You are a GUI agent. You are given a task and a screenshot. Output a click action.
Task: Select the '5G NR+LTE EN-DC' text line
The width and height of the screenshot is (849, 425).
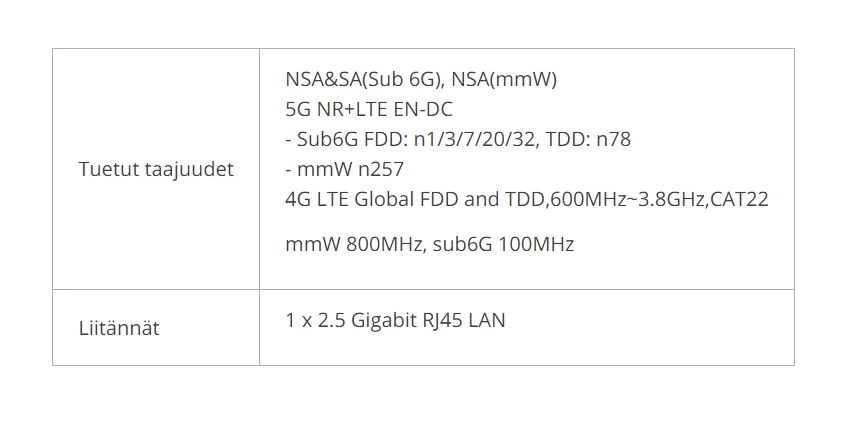pos(369,109)
